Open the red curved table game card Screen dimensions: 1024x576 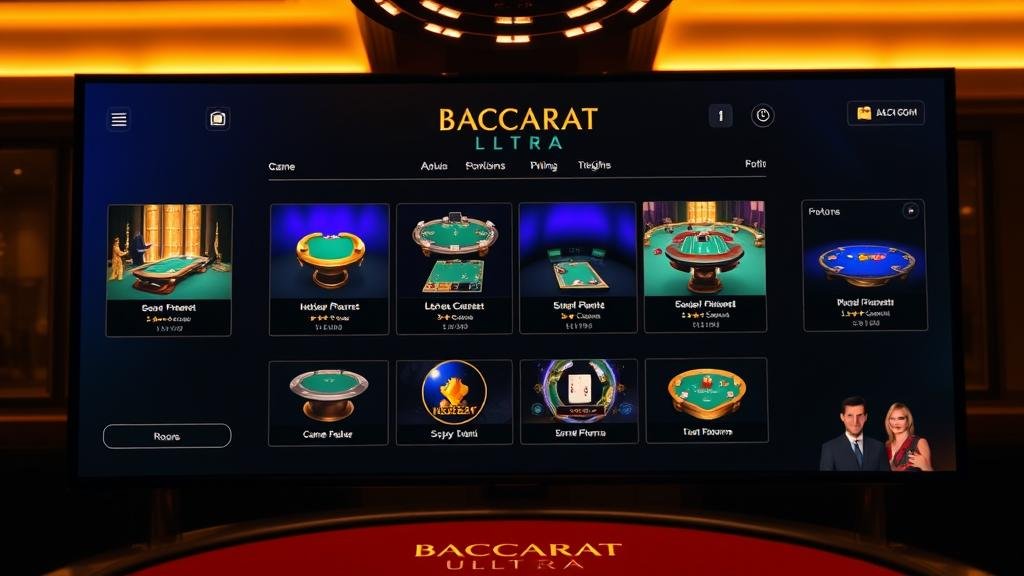(705, 266)
